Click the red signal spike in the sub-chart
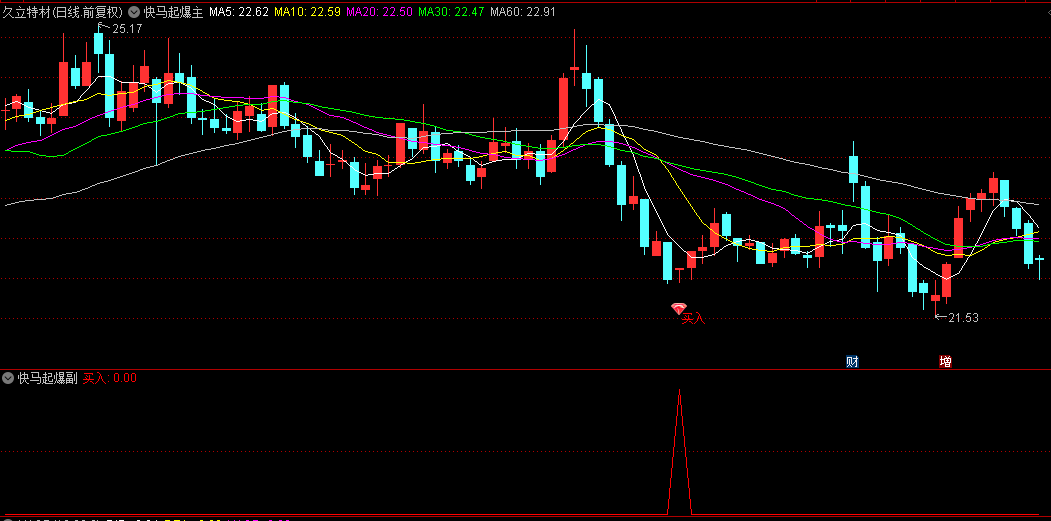Image resolution: width=1051 pixels, height=521 pixels. (x=679, y=451)
